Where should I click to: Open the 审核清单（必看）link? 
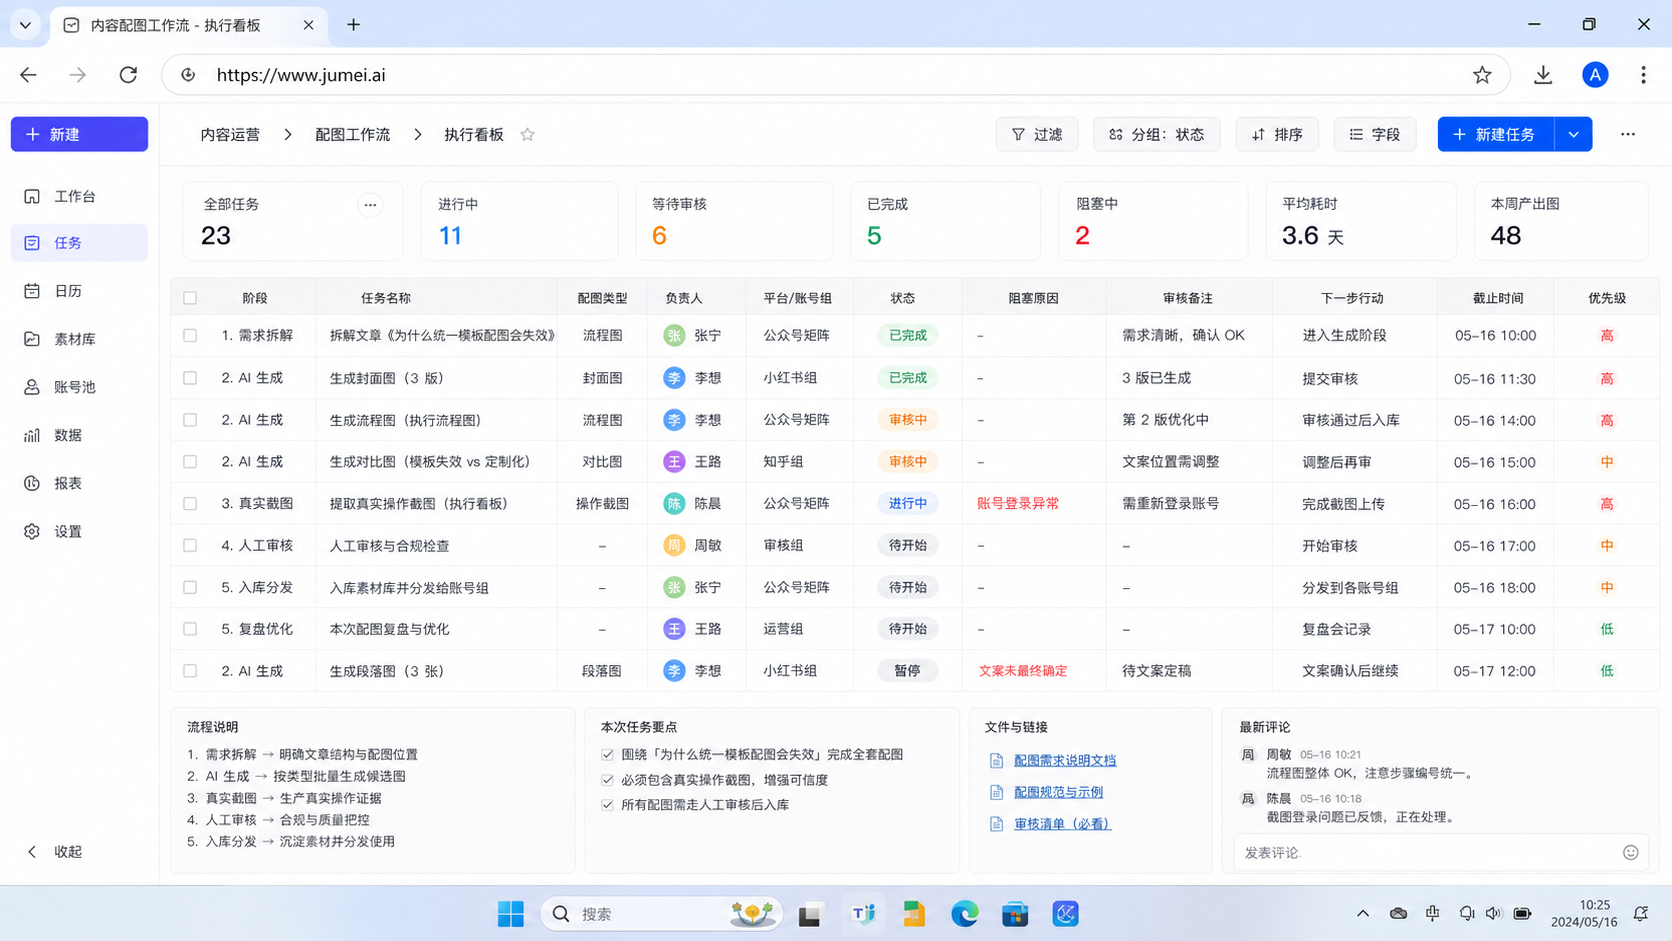pos(1062,824)
